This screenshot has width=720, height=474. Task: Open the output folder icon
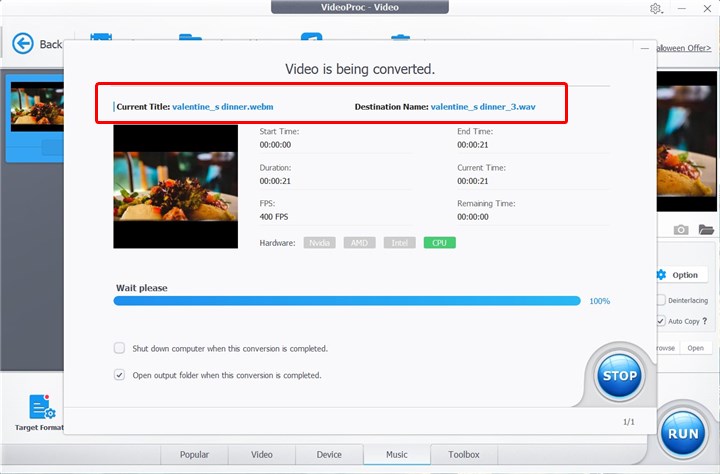(x=706, y=229)
